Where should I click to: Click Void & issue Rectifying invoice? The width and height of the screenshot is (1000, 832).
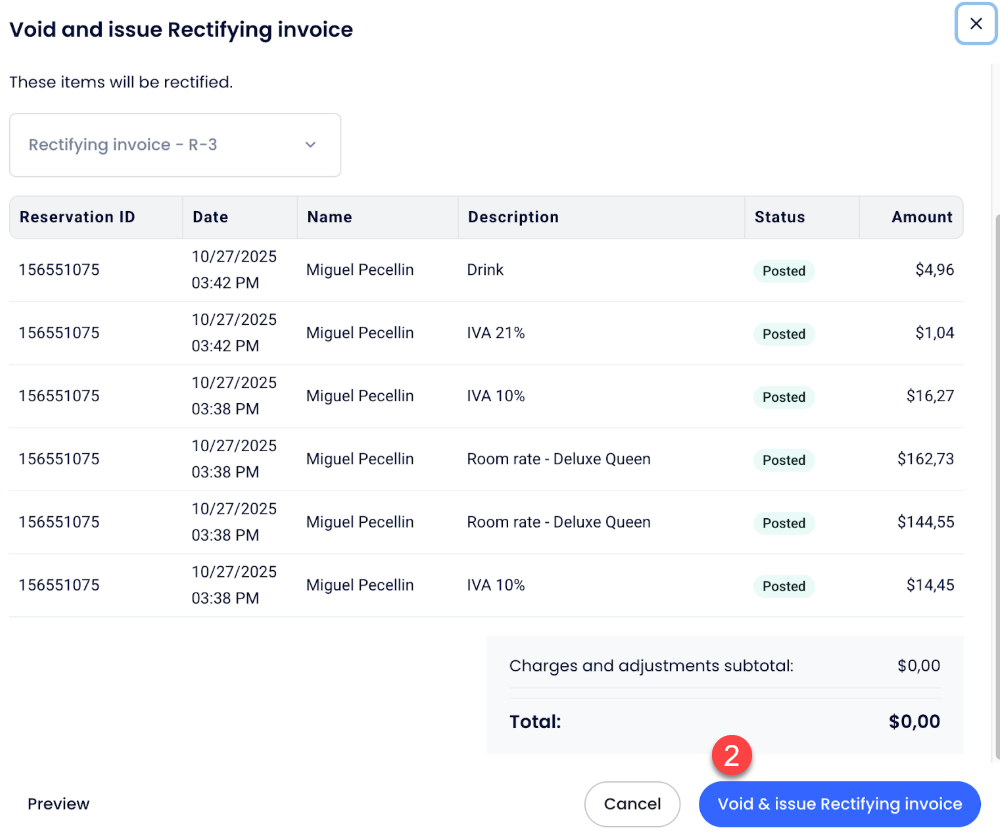pos(839,804)
